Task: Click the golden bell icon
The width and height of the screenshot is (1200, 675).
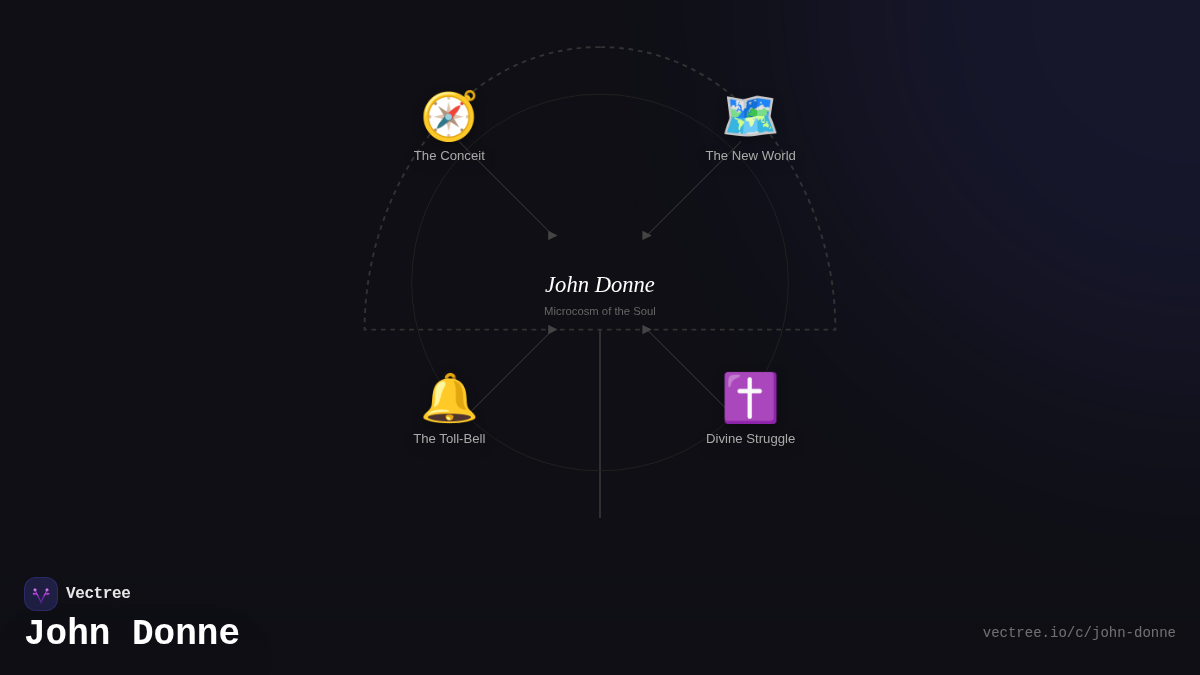Action: point(449,398)
